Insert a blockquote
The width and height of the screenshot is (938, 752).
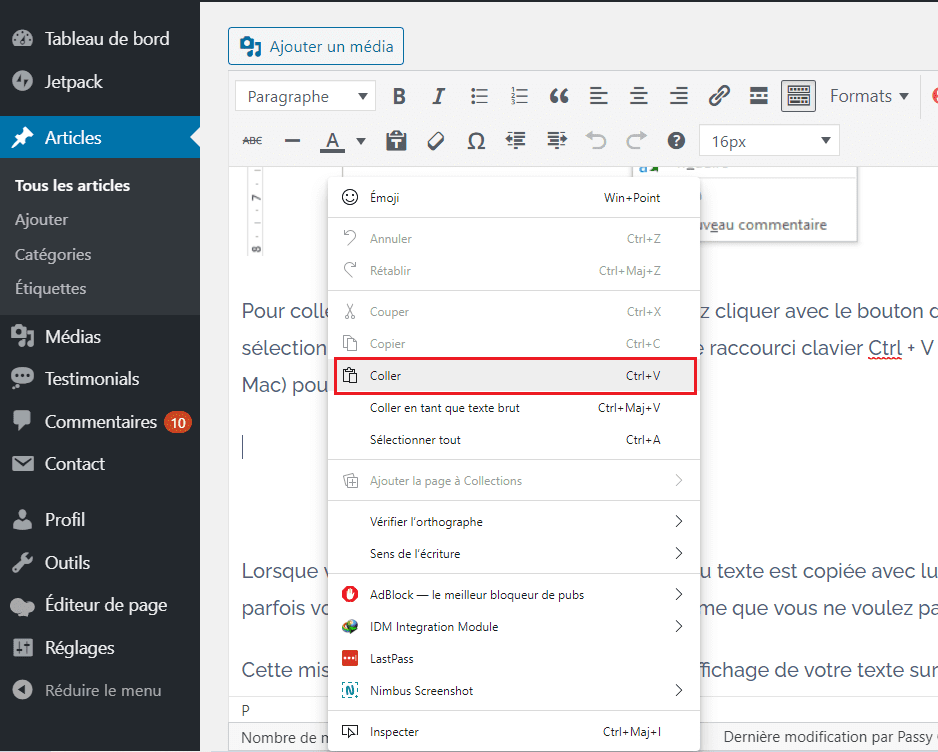(x=558, y=95)
